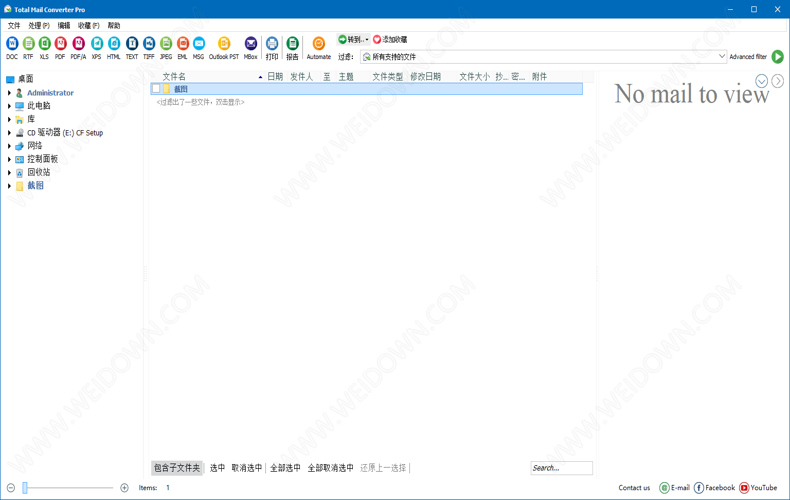Open the Automate tool
790x500 pixels.
319,46
